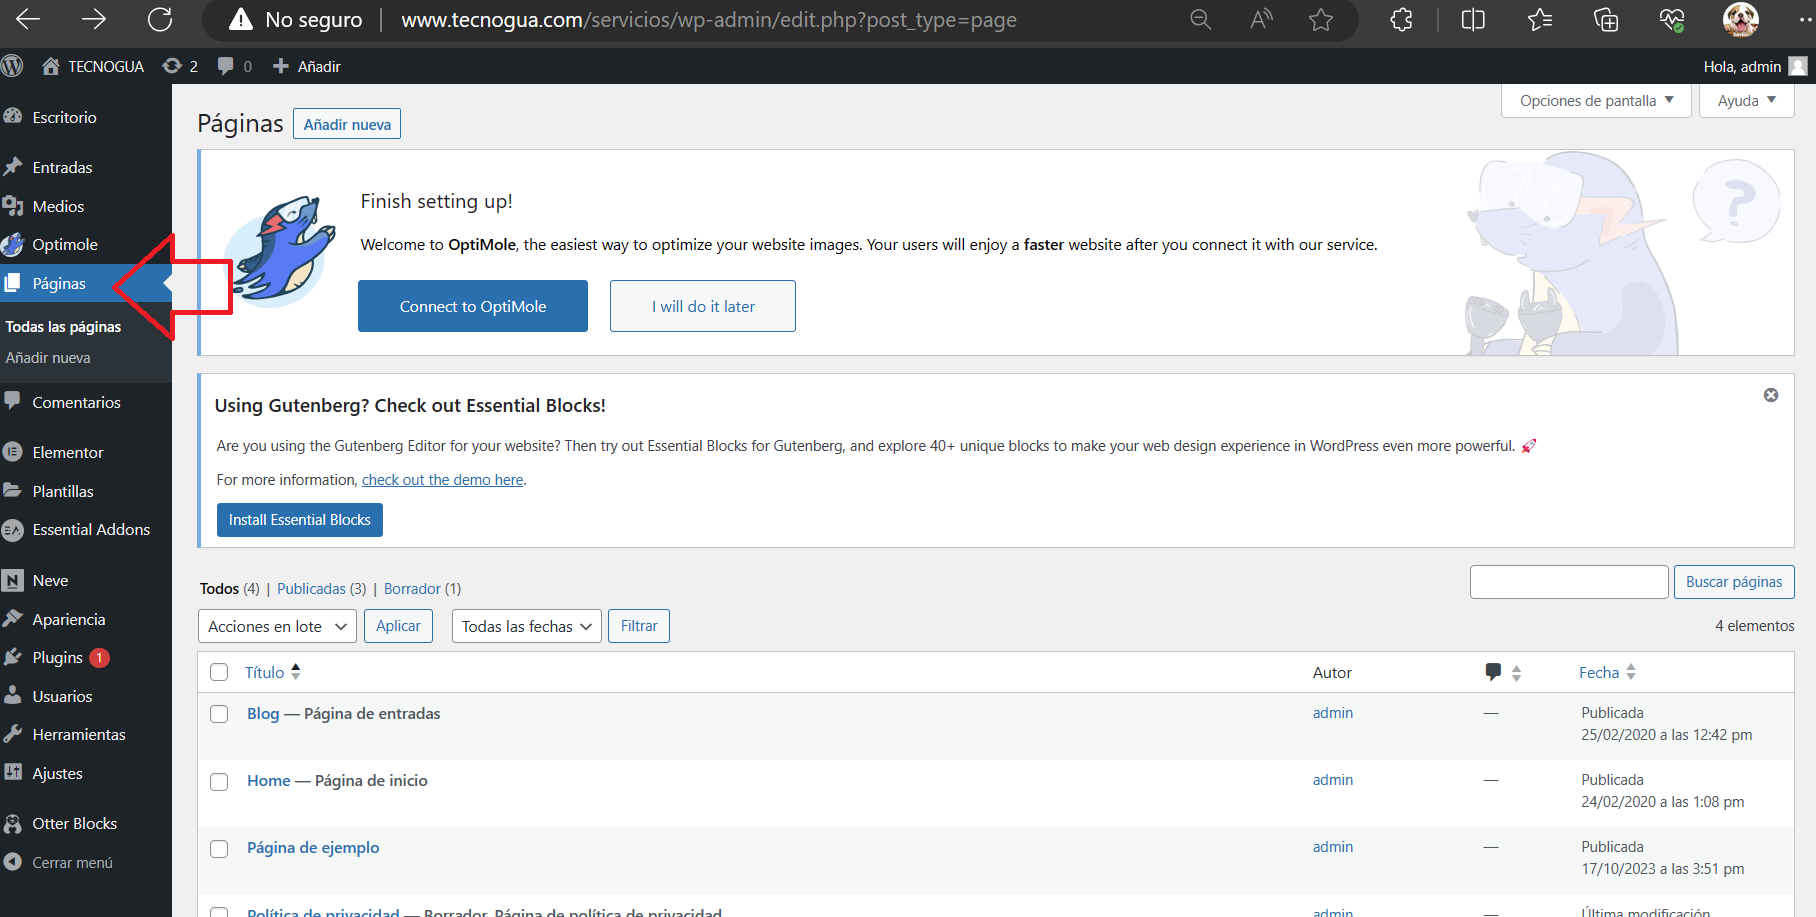This screenshot has height=917, width=1816.
Task: Open Todas las fechas dropdown
Action: (527, 626)
